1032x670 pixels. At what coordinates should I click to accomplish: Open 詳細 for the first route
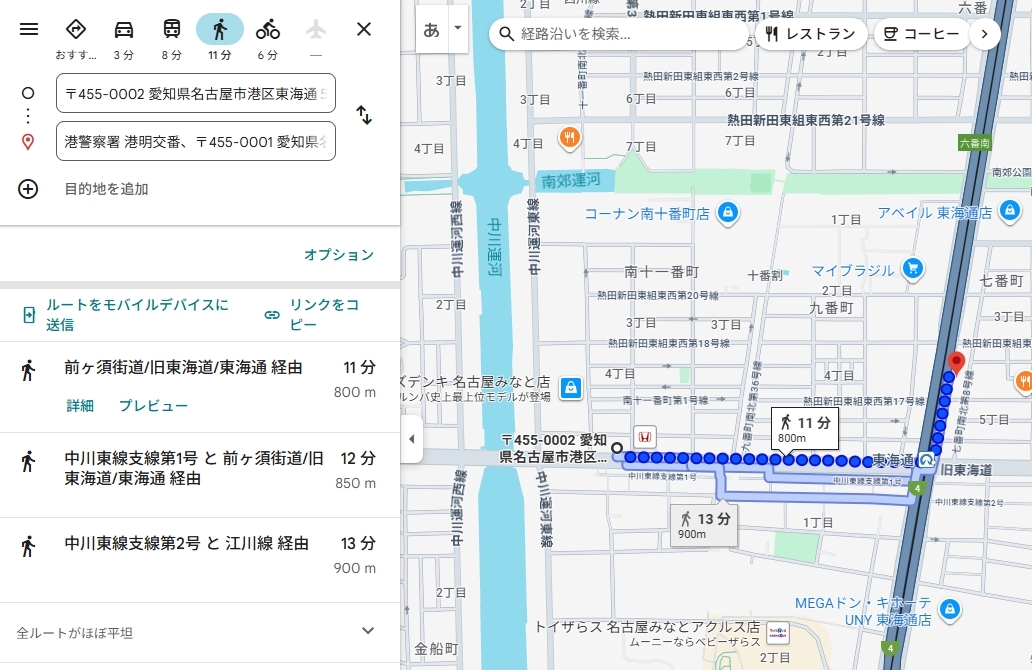80,406
